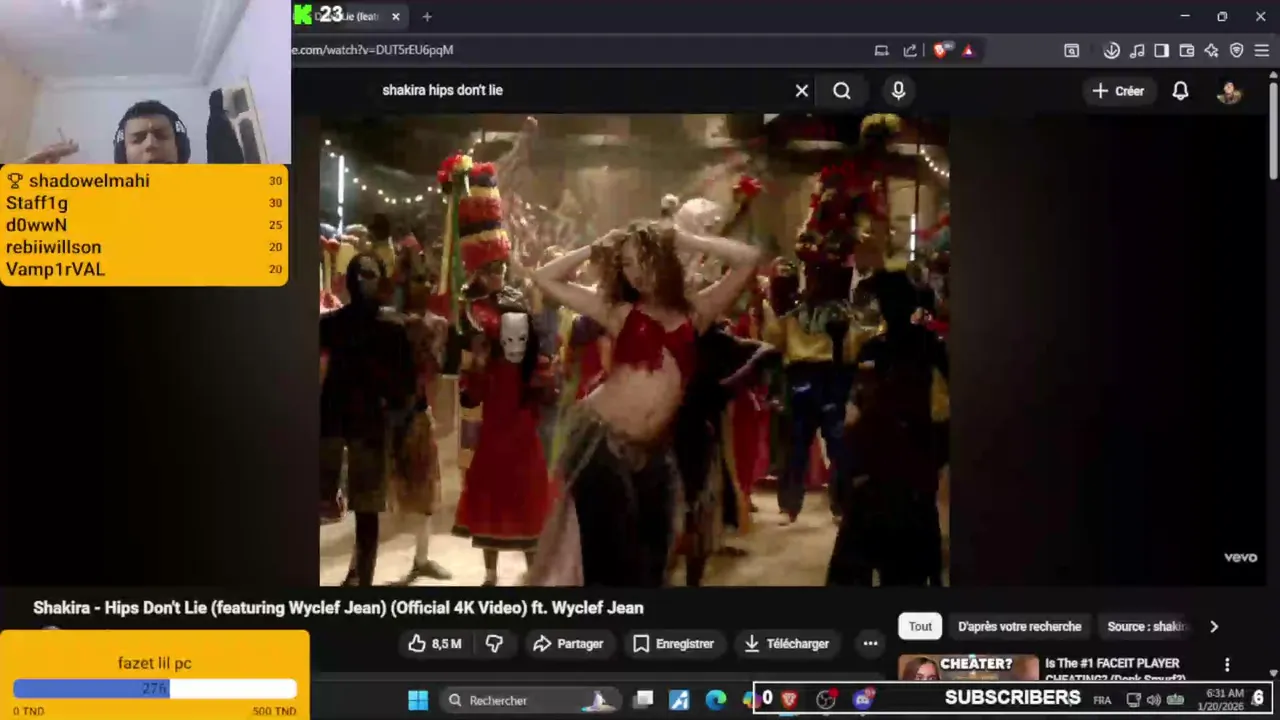Open options menu for FACEIT PLAYER video
Image resolution: width=1280 pixels, height=720 pixels.
click(1227, 665)
